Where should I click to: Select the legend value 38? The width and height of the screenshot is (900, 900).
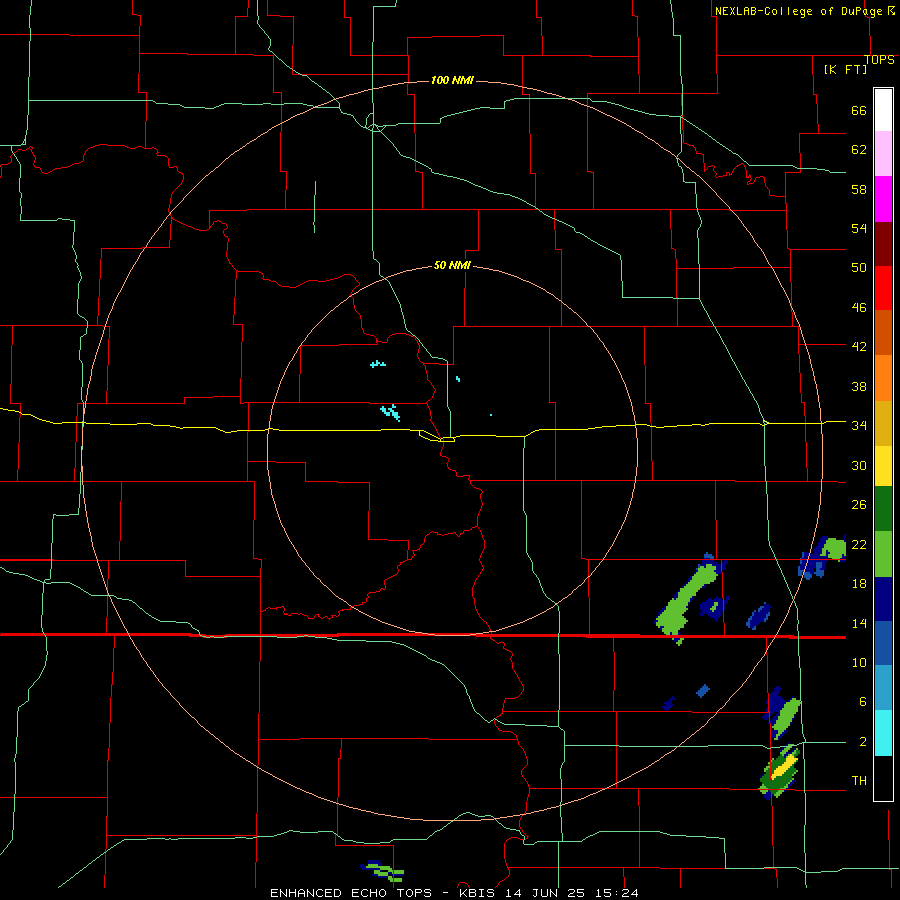[x=859, y=387]
